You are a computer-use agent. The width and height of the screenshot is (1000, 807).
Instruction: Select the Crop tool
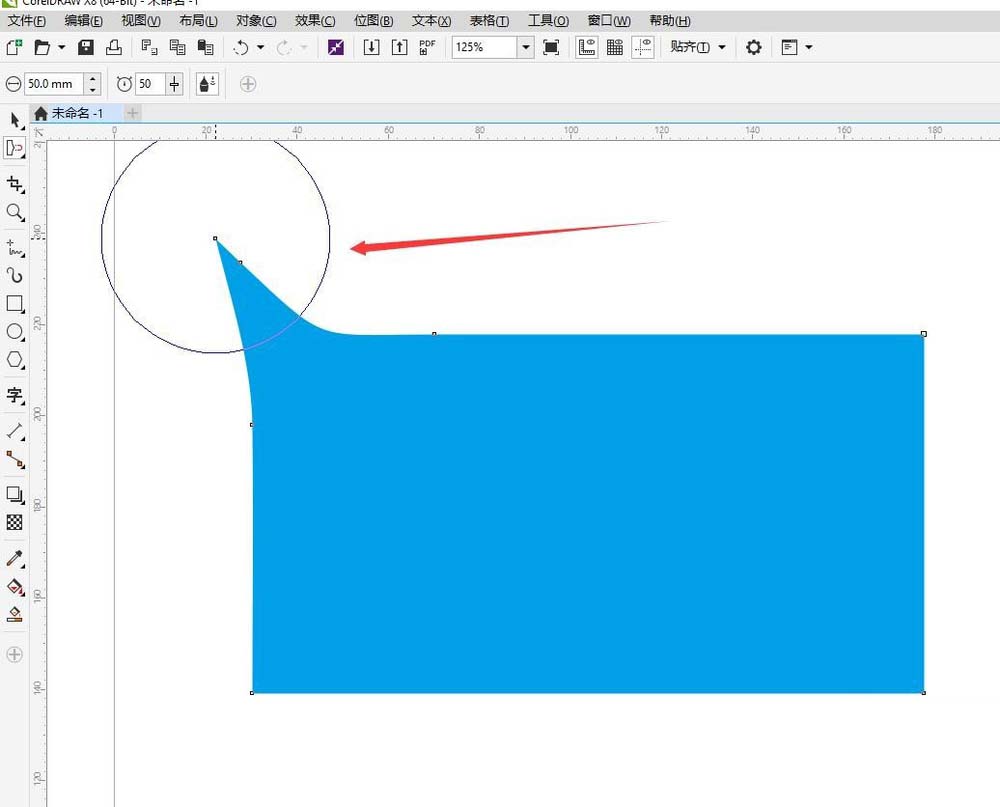(15, 185)
